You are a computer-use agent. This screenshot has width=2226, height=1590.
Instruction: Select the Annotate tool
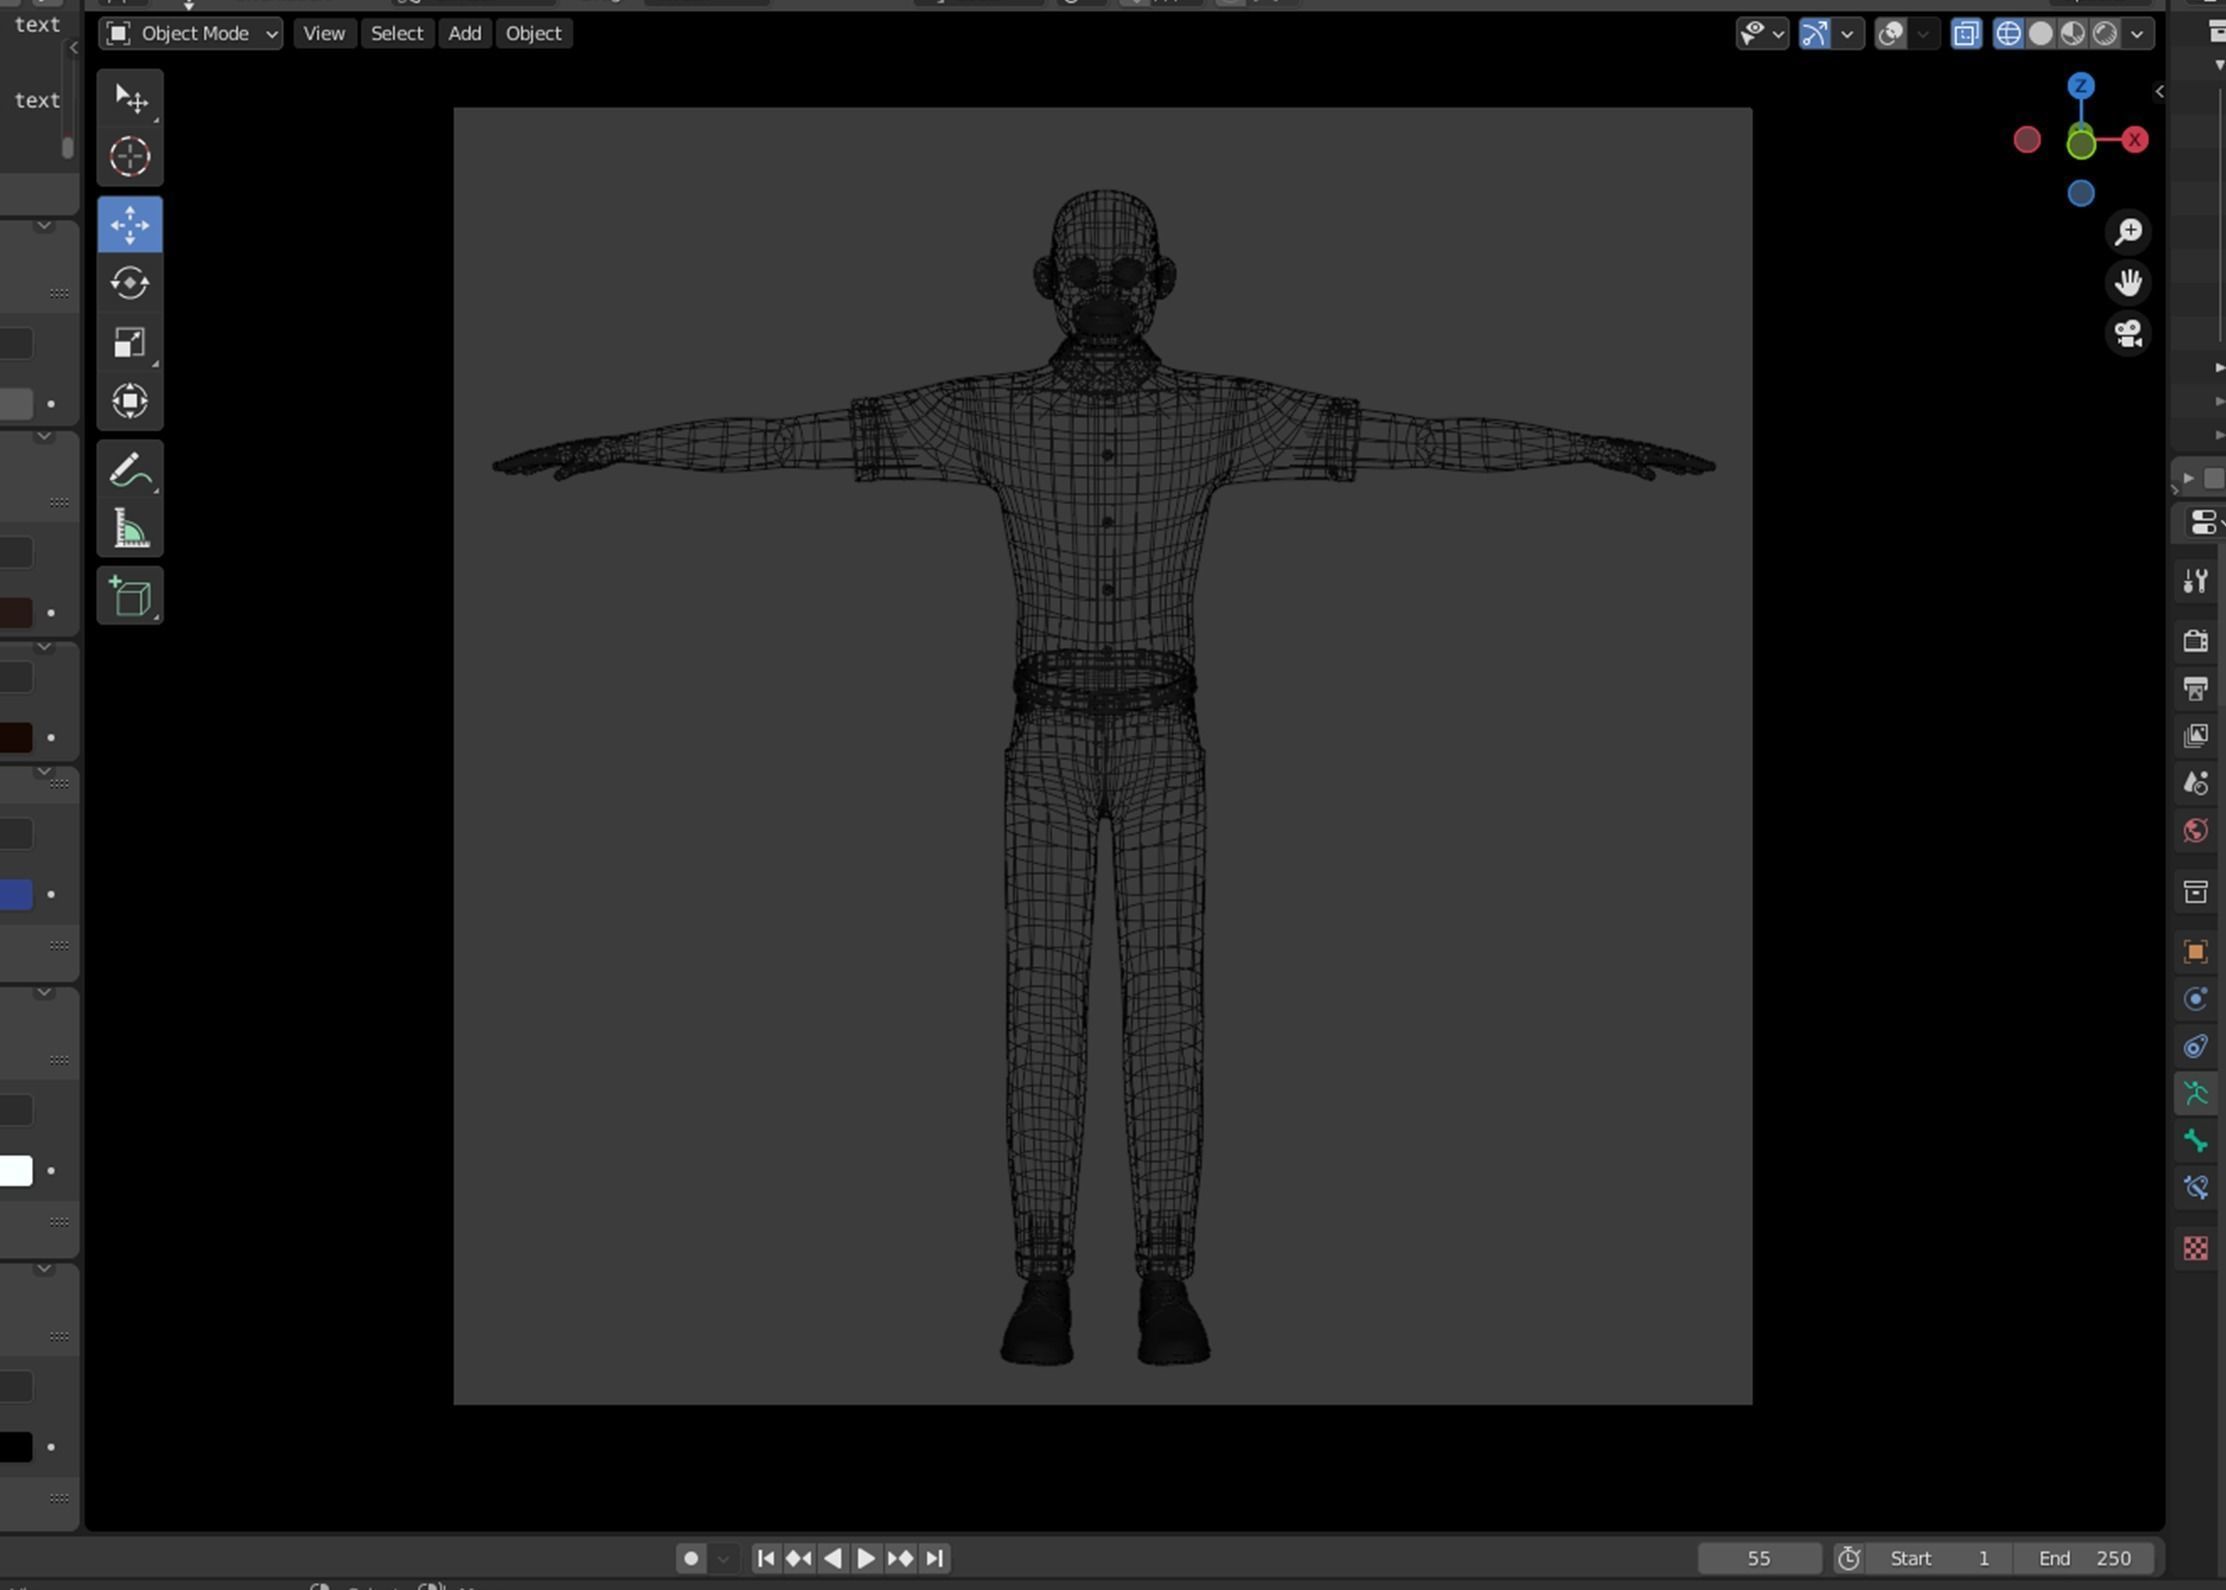coord(130,469)
